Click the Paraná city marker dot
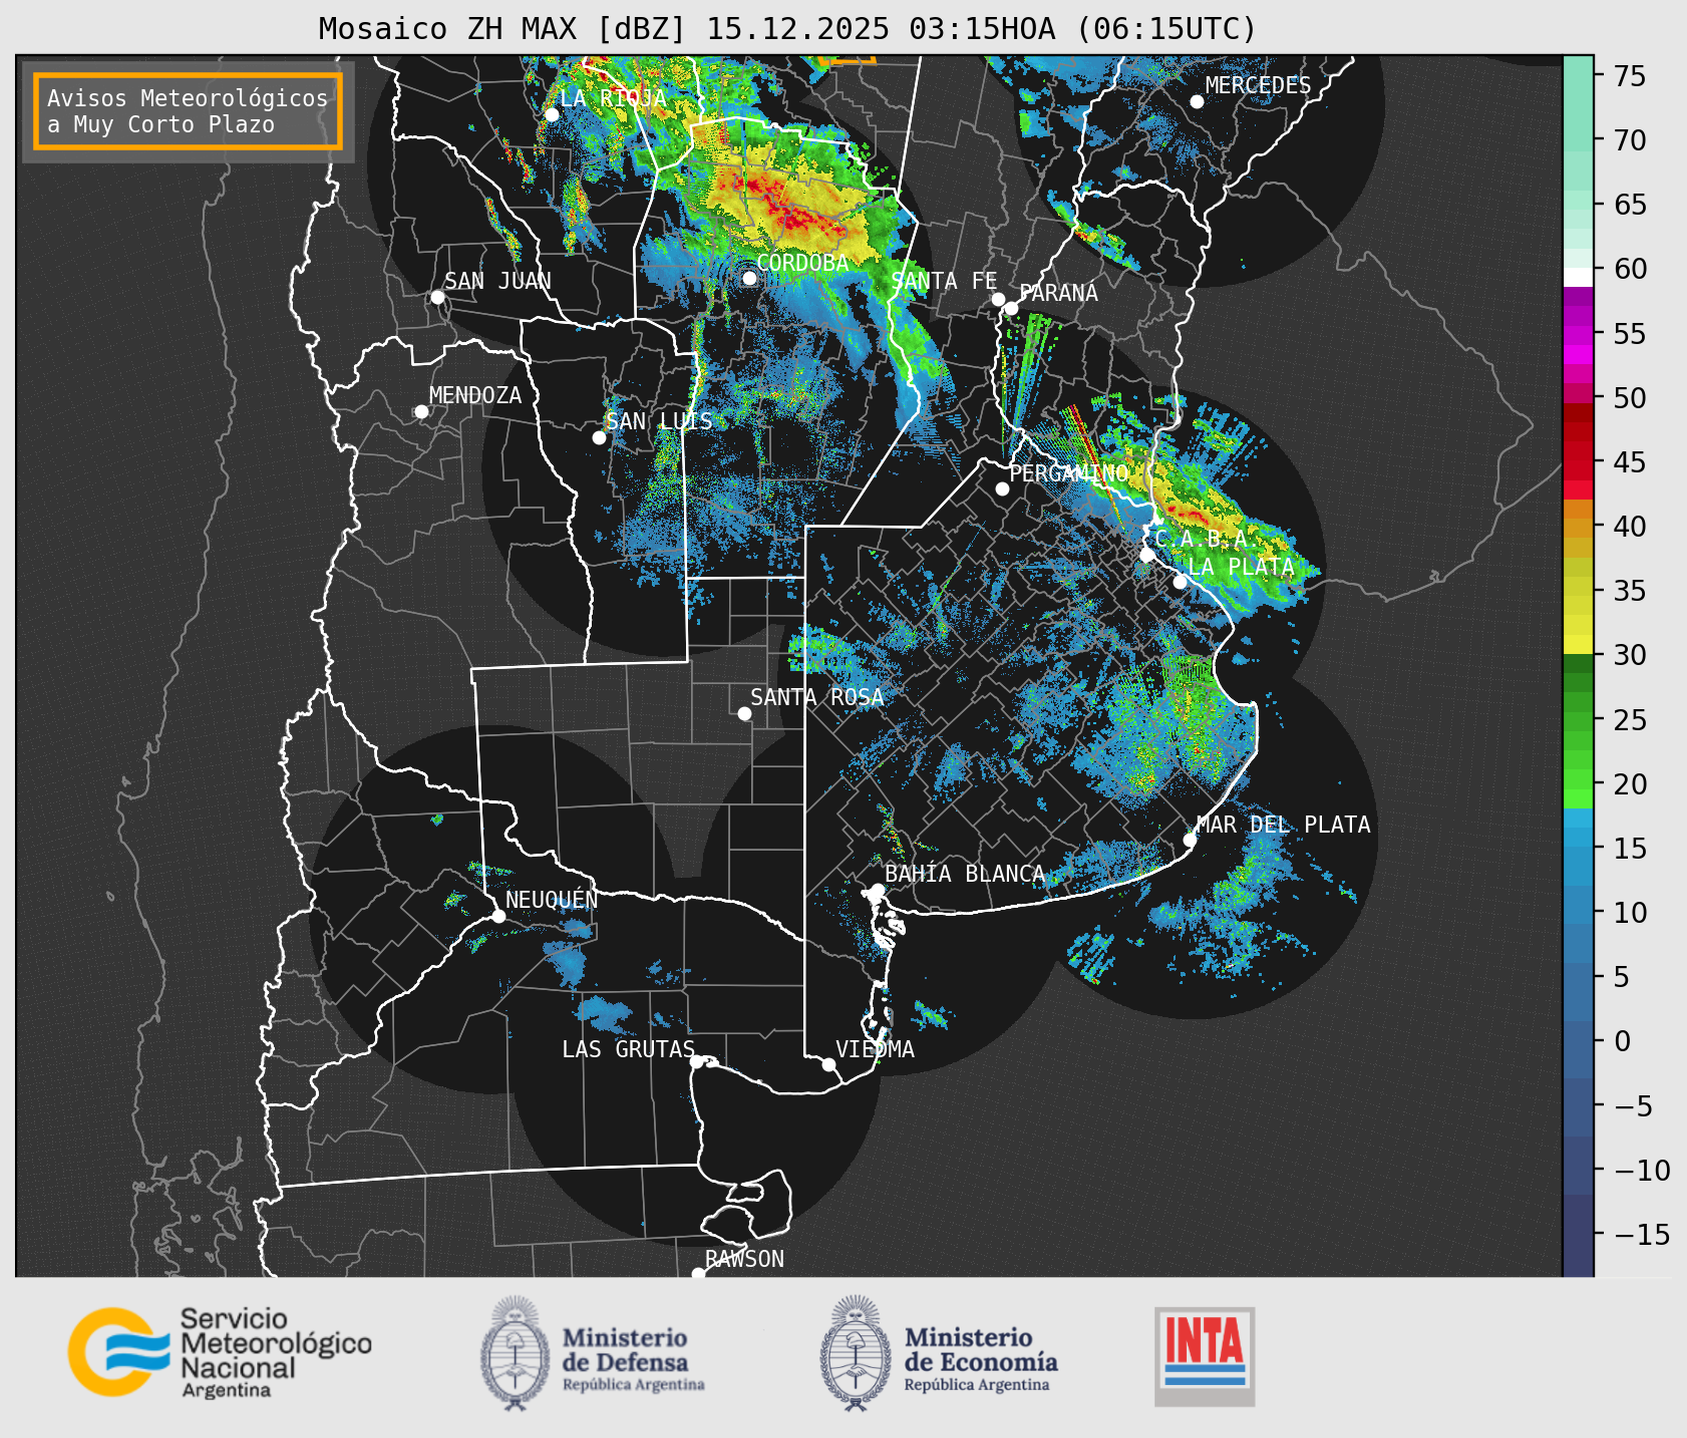This screenshot has width=1687, height=1438. pos(1011,308)
